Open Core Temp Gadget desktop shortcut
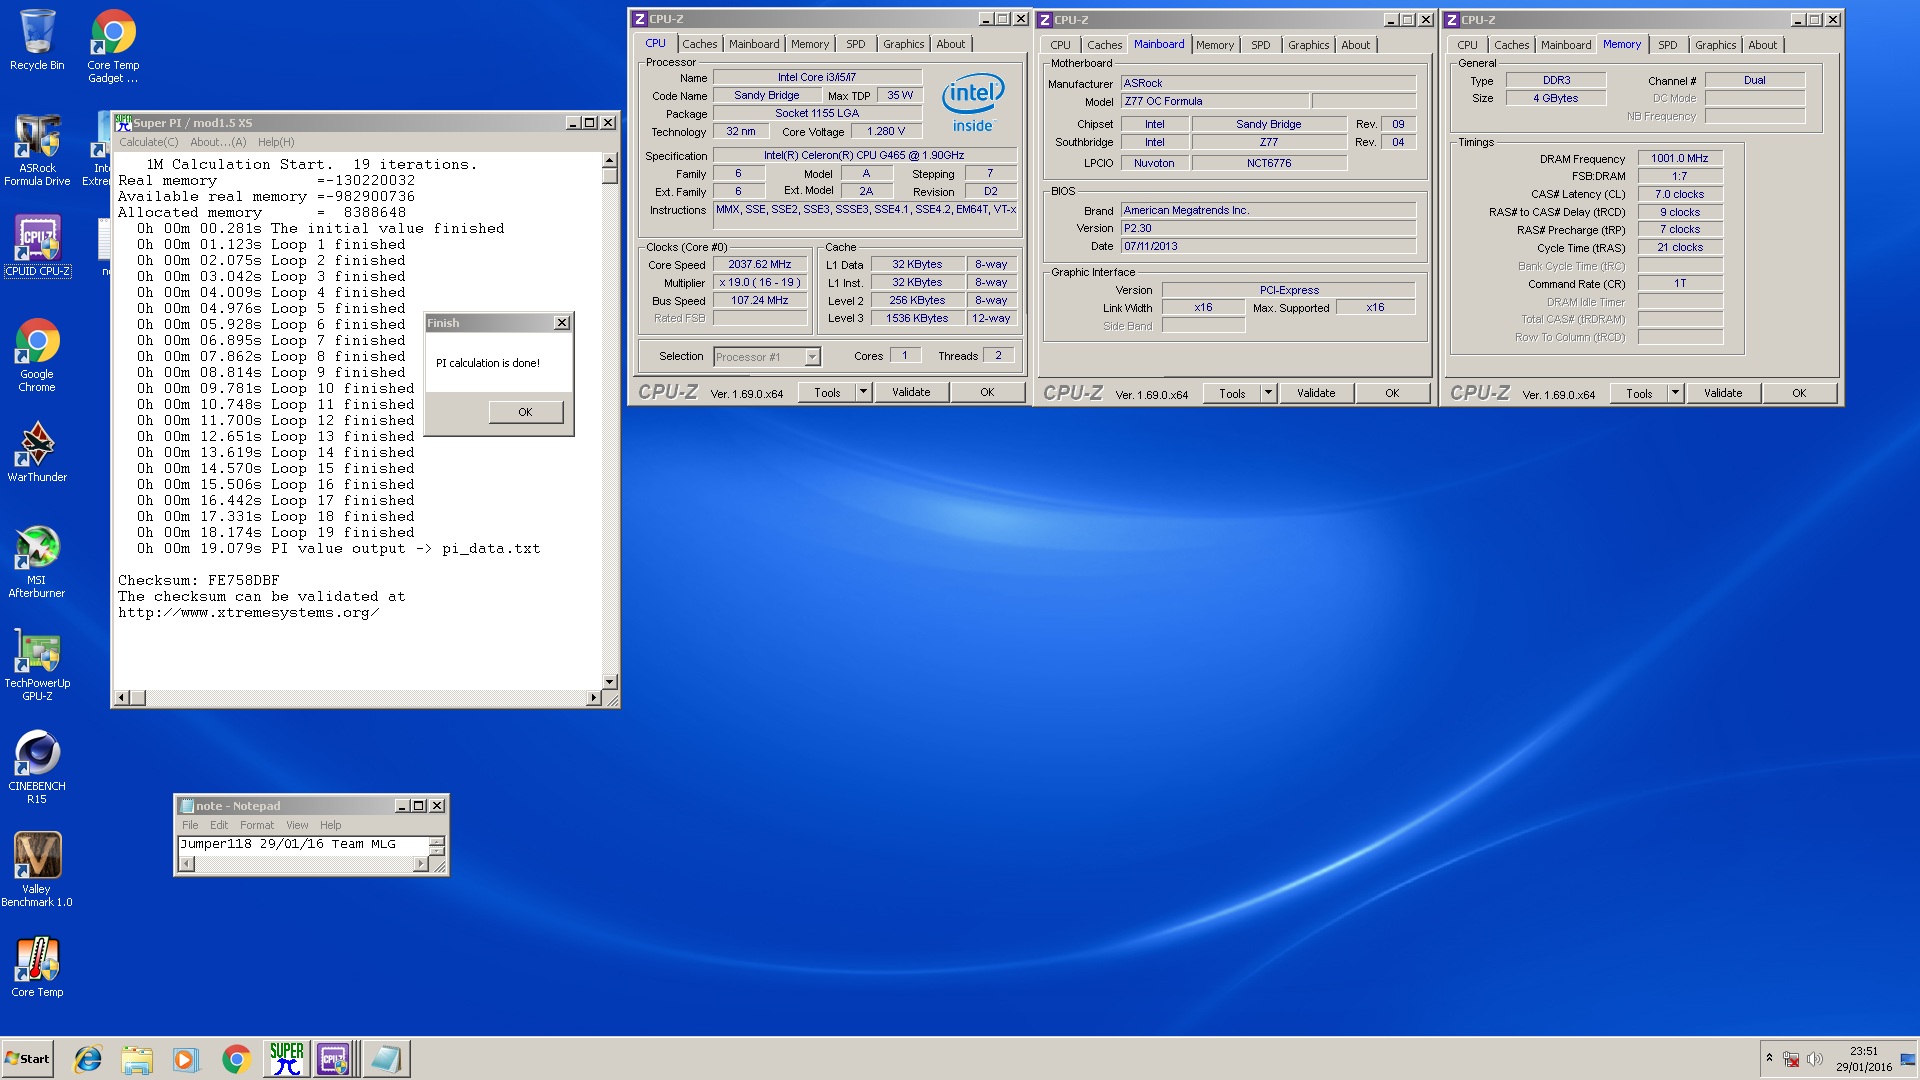The height and width of the screenshot is (1080, 1920). (x=113, y=45)
